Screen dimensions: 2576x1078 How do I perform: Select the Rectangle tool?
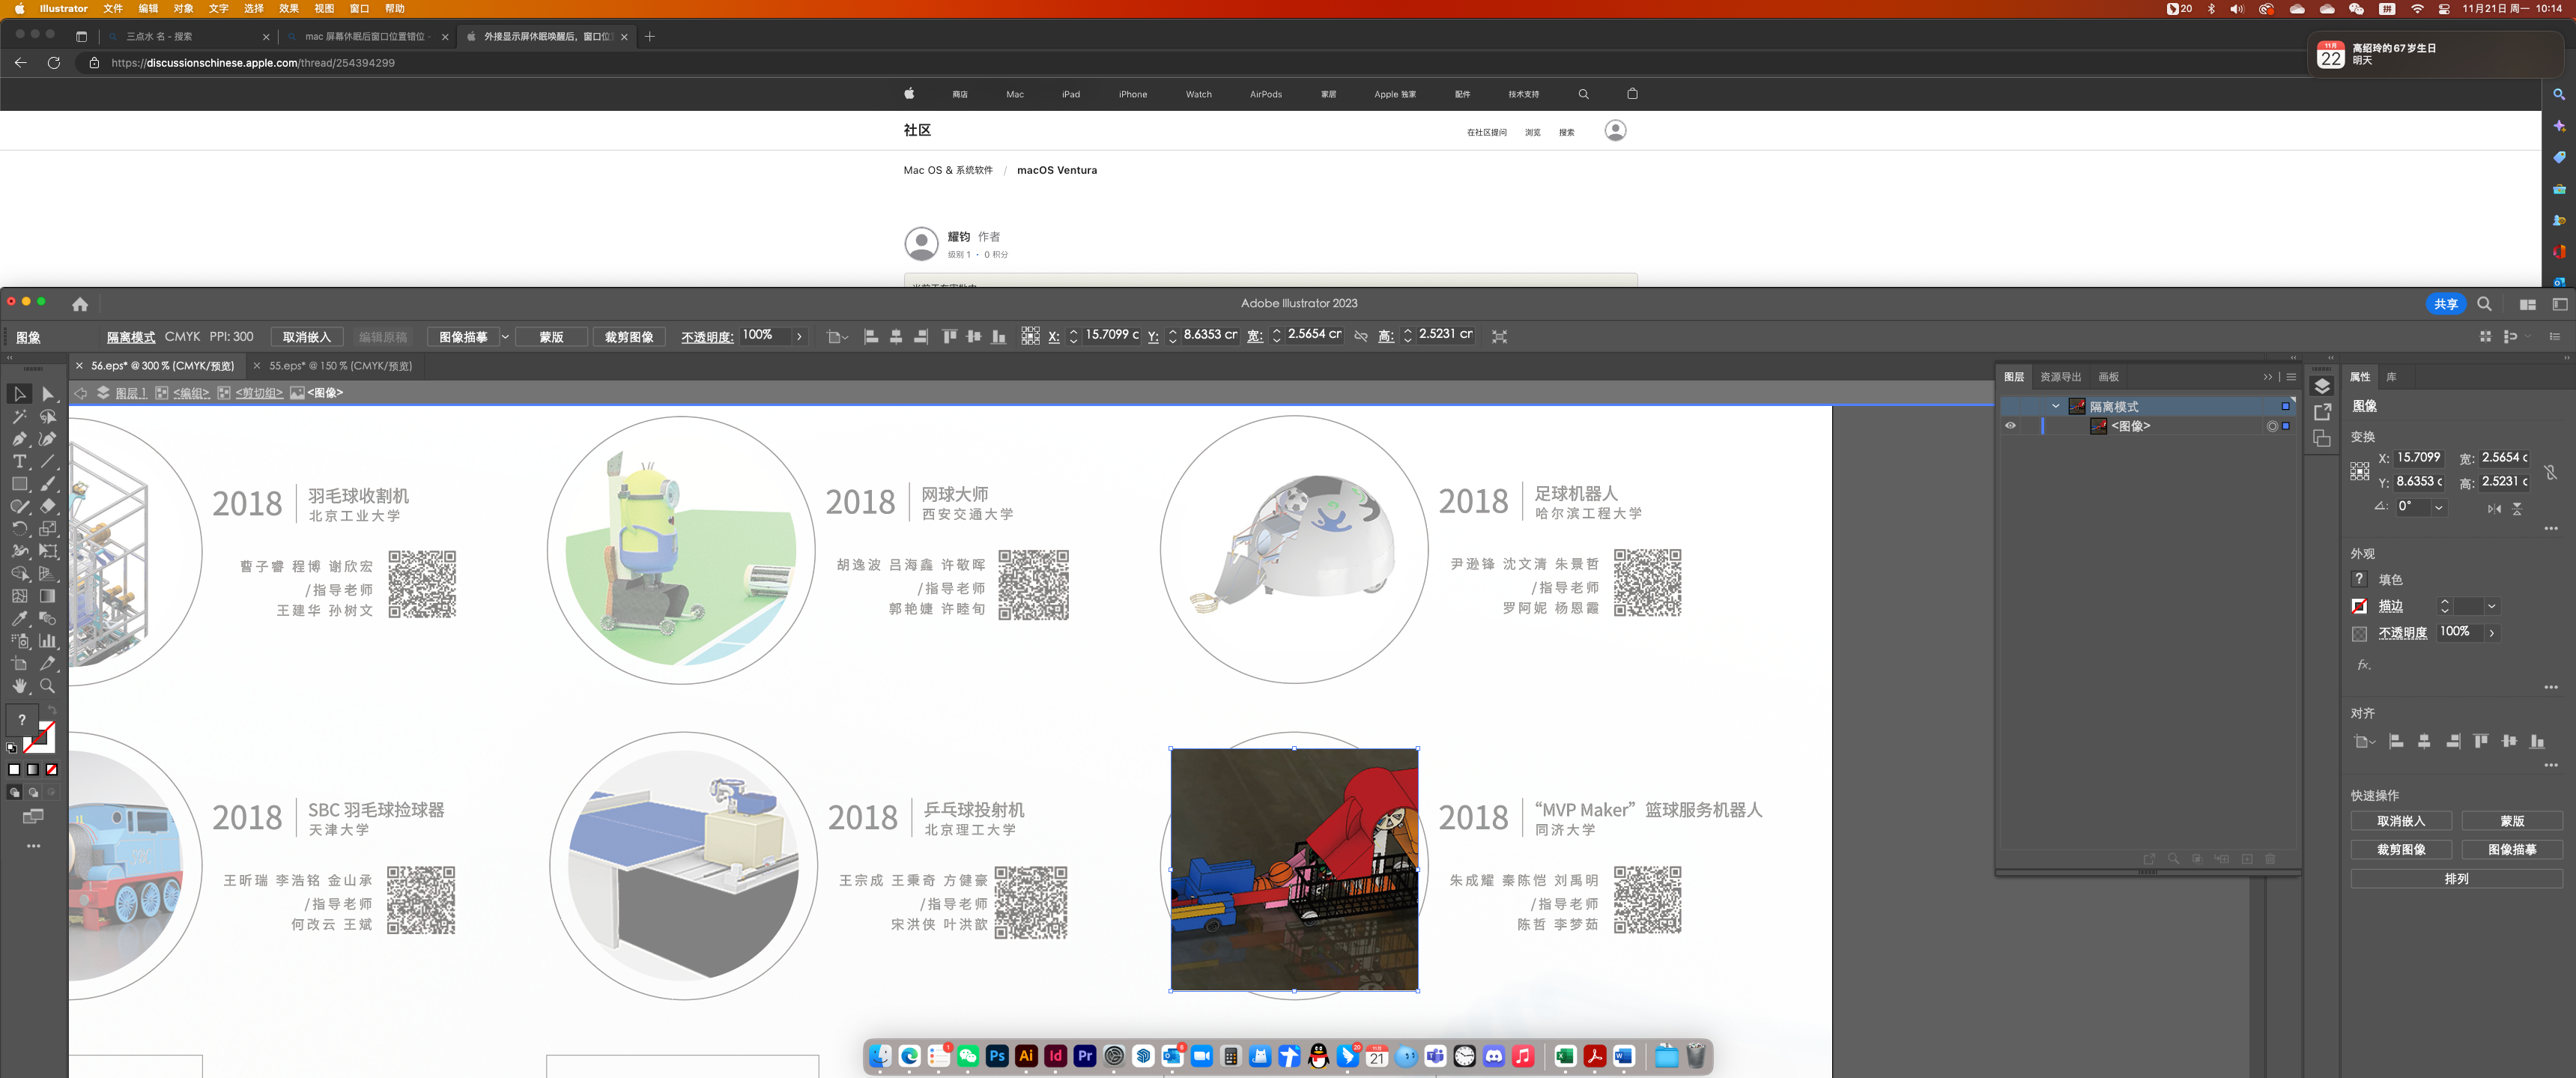(19, 484)
